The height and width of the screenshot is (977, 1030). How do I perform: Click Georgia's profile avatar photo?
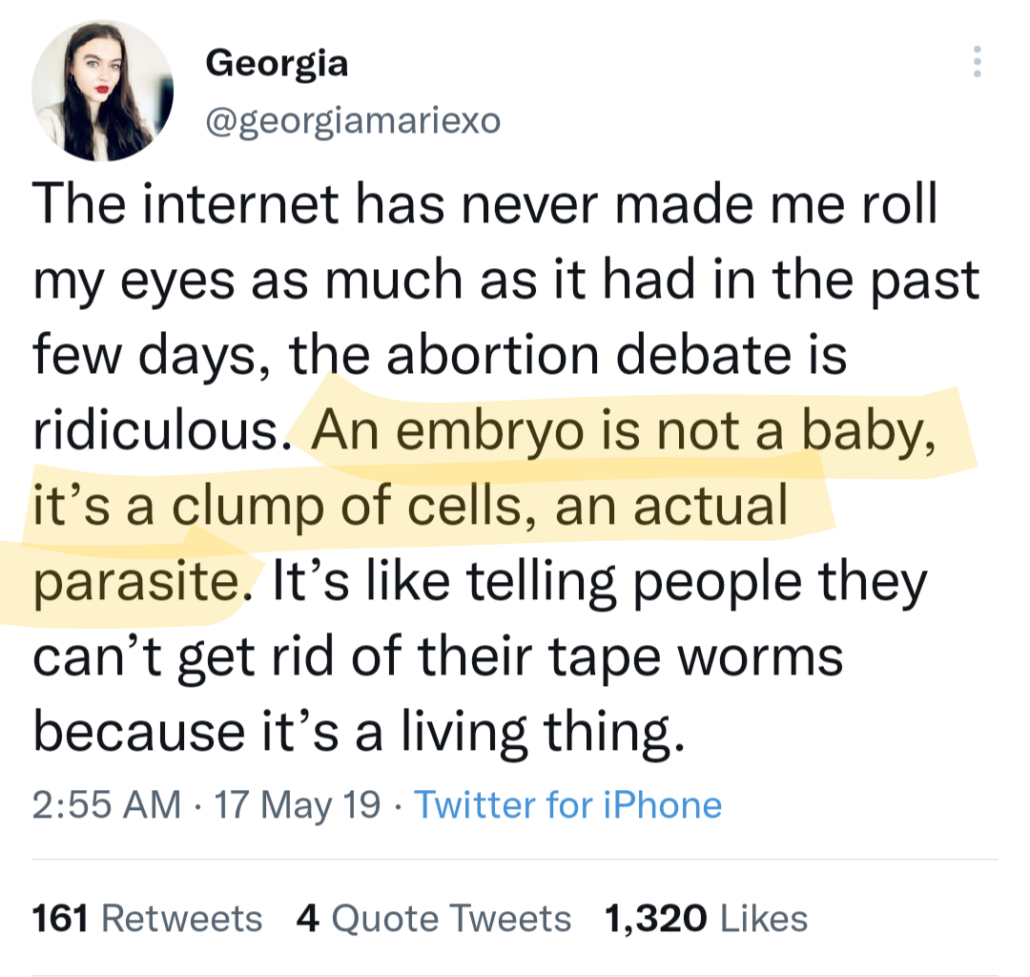(x=103, y=90)
